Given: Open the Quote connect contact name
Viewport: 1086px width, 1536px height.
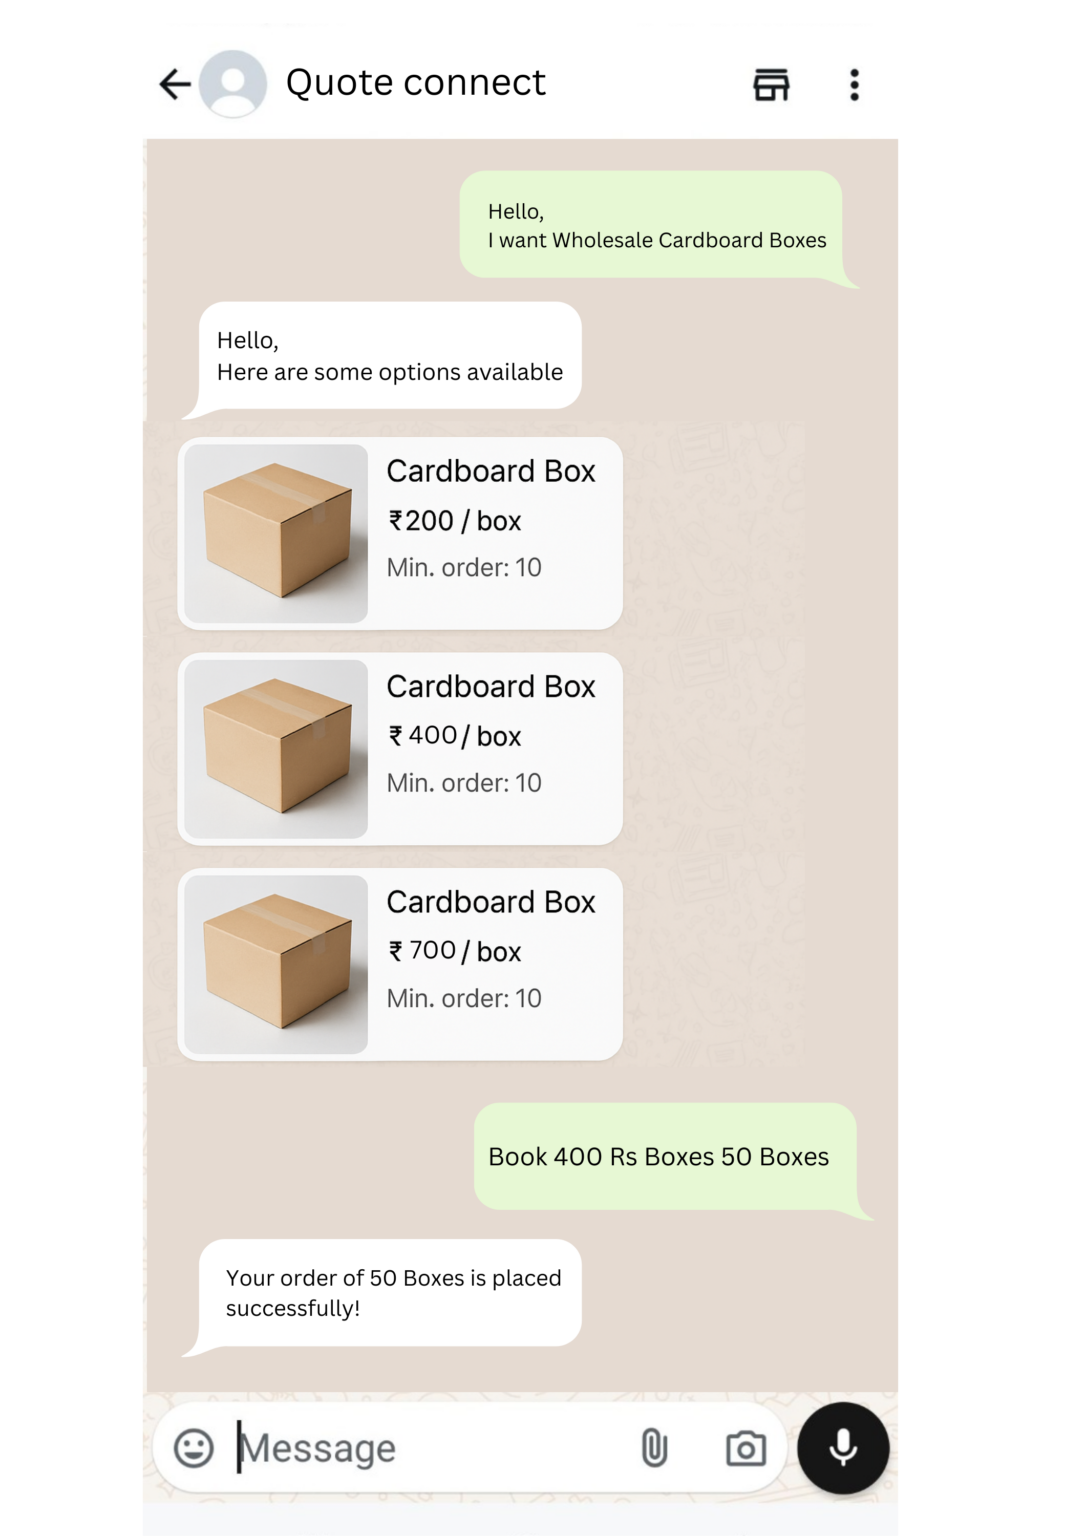Looking at the screenshot, I should (416, 83).
